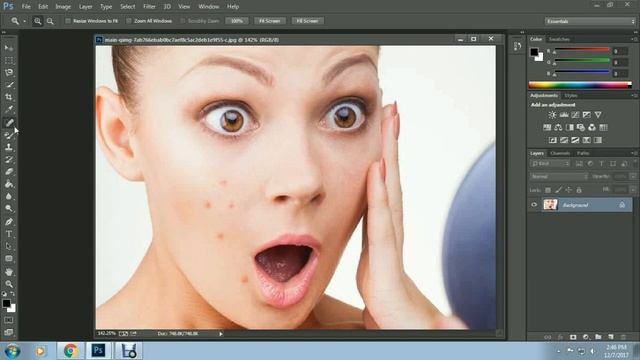640x360 pixels.
Task: Toggle Quick Mask mode in toolbox
Action: coord(9,320)
